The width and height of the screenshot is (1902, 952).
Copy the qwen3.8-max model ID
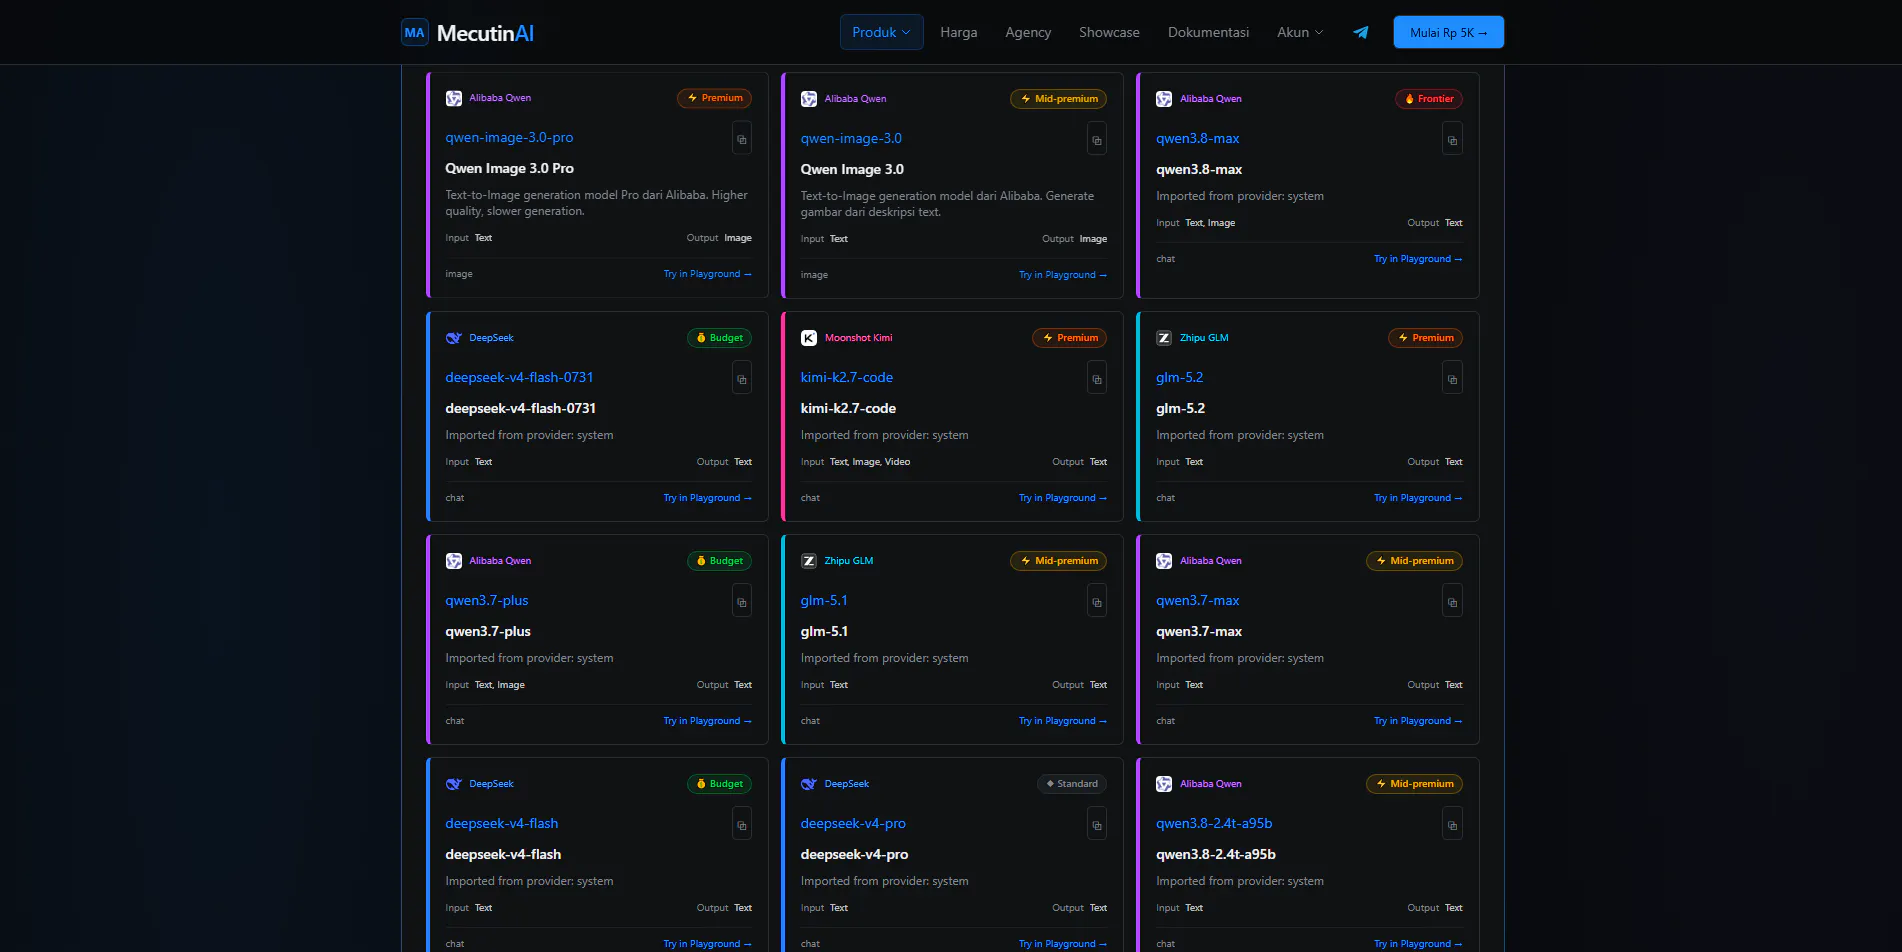[1453, 140]
